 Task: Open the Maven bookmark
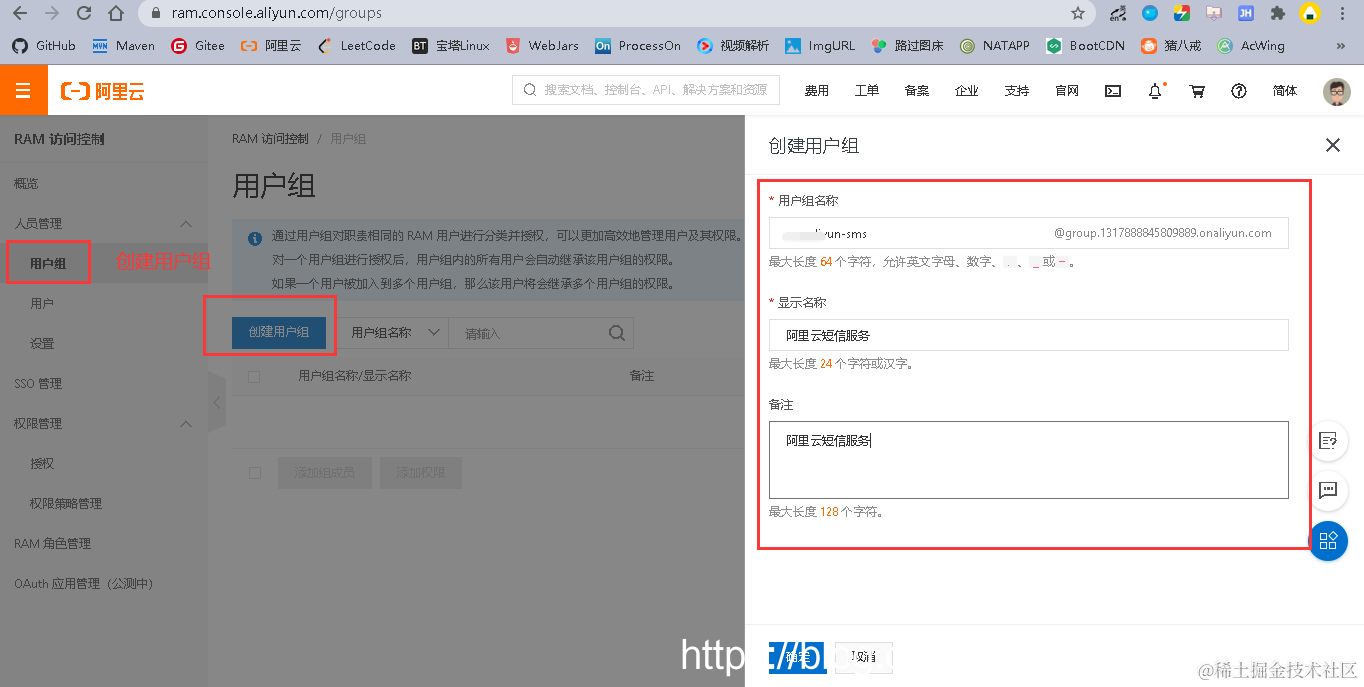point(124,46)
